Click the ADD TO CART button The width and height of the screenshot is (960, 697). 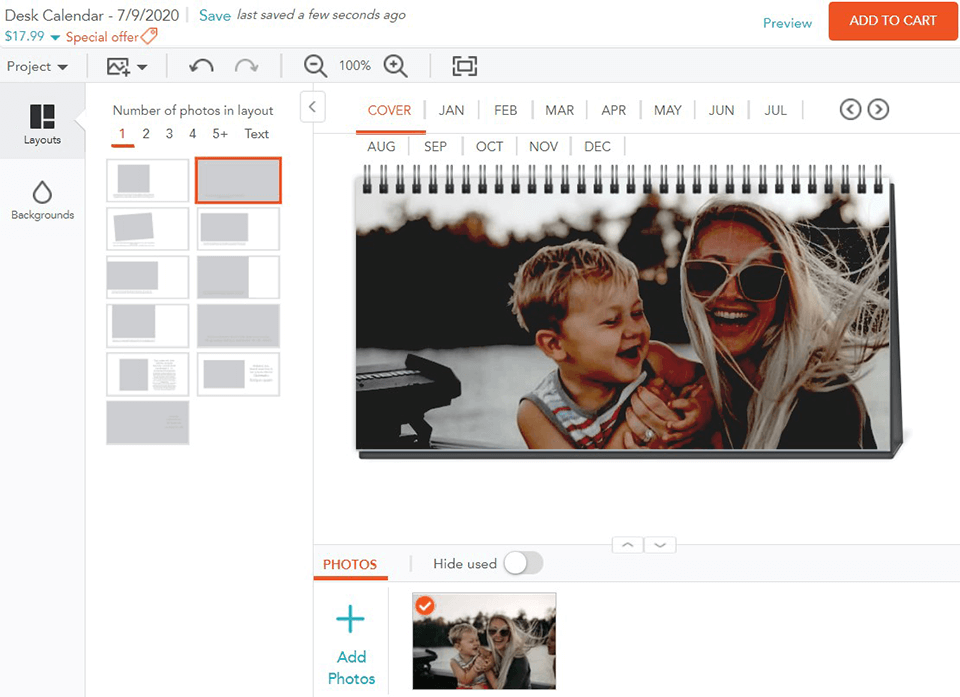(x=892, y=21)
